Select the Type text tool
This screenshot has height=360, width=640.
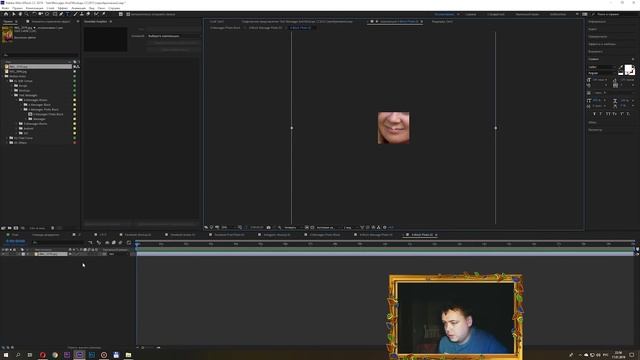[68, 14]
